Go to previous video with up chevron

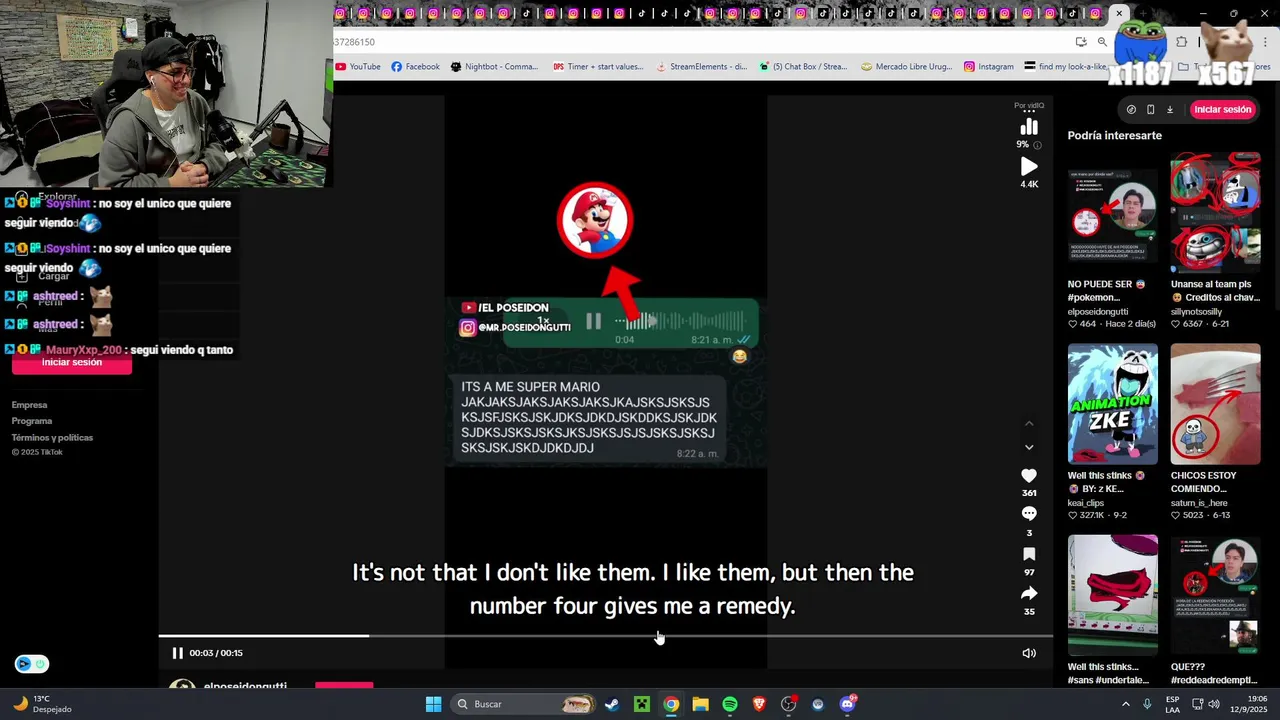1029,424
